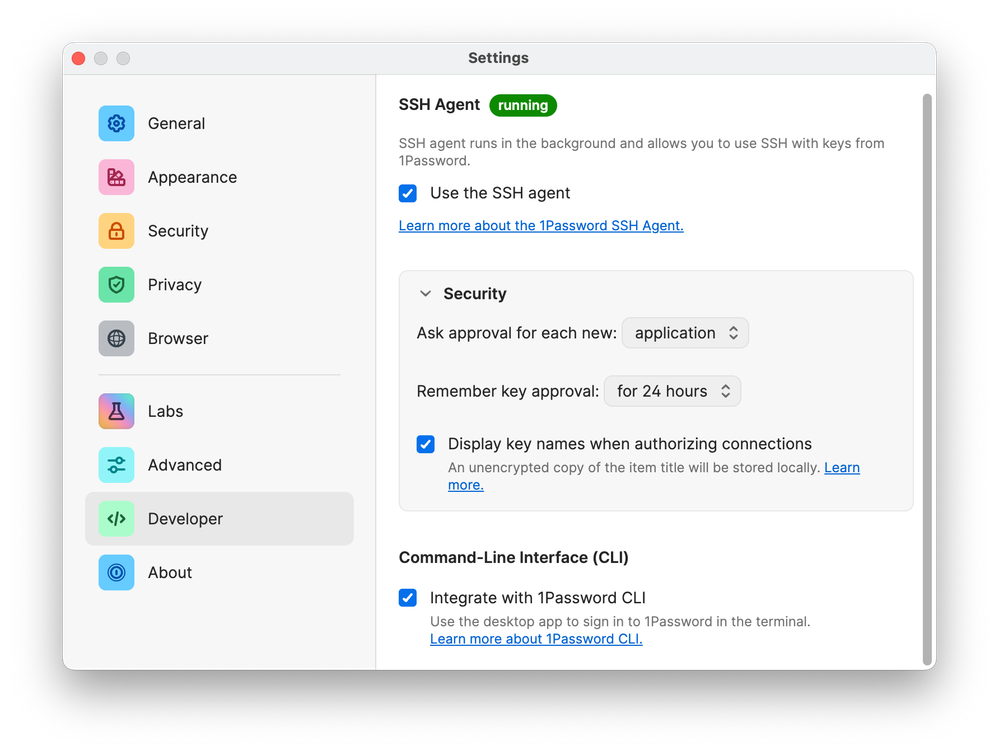This screenshot has height=753, width=999.
Task: Open the Browser globe icon
Action: [x=116, y=338]
